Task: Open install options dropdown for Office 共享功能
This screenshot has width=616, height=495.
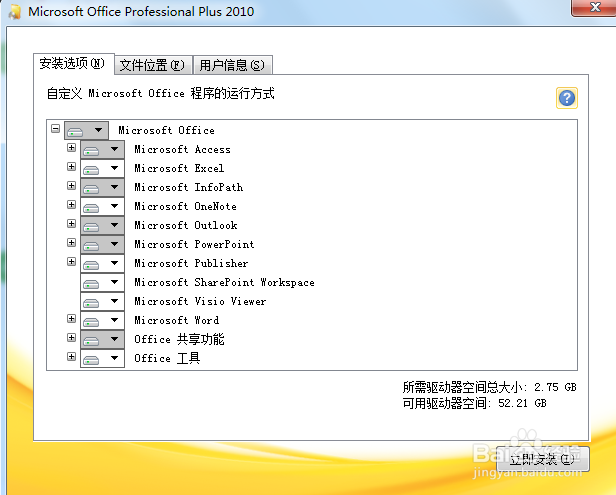Action: pyautogui.click(x=103, y=339)
